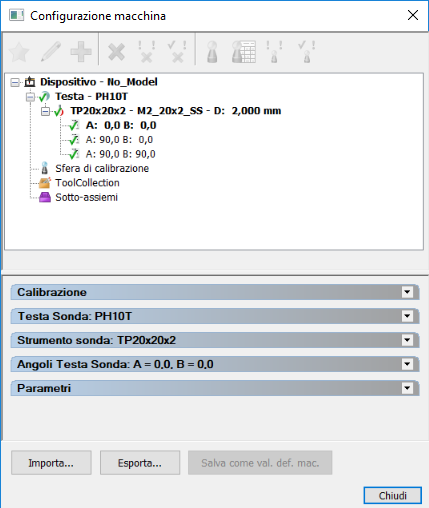Click the Esporta... button
The height and width of the screenshot is (508, 429).
coord(140,463)
